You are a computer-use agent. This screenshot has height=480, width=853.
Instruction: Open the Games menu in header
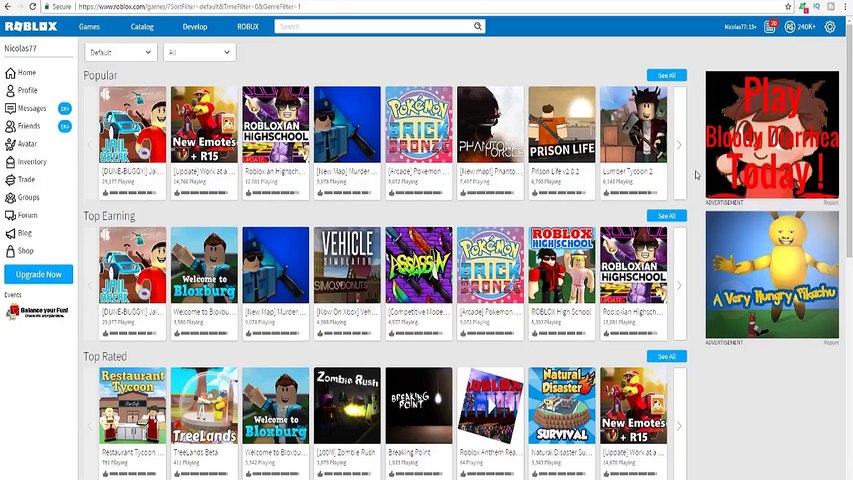pyautogui.click(x=89, y=26)
